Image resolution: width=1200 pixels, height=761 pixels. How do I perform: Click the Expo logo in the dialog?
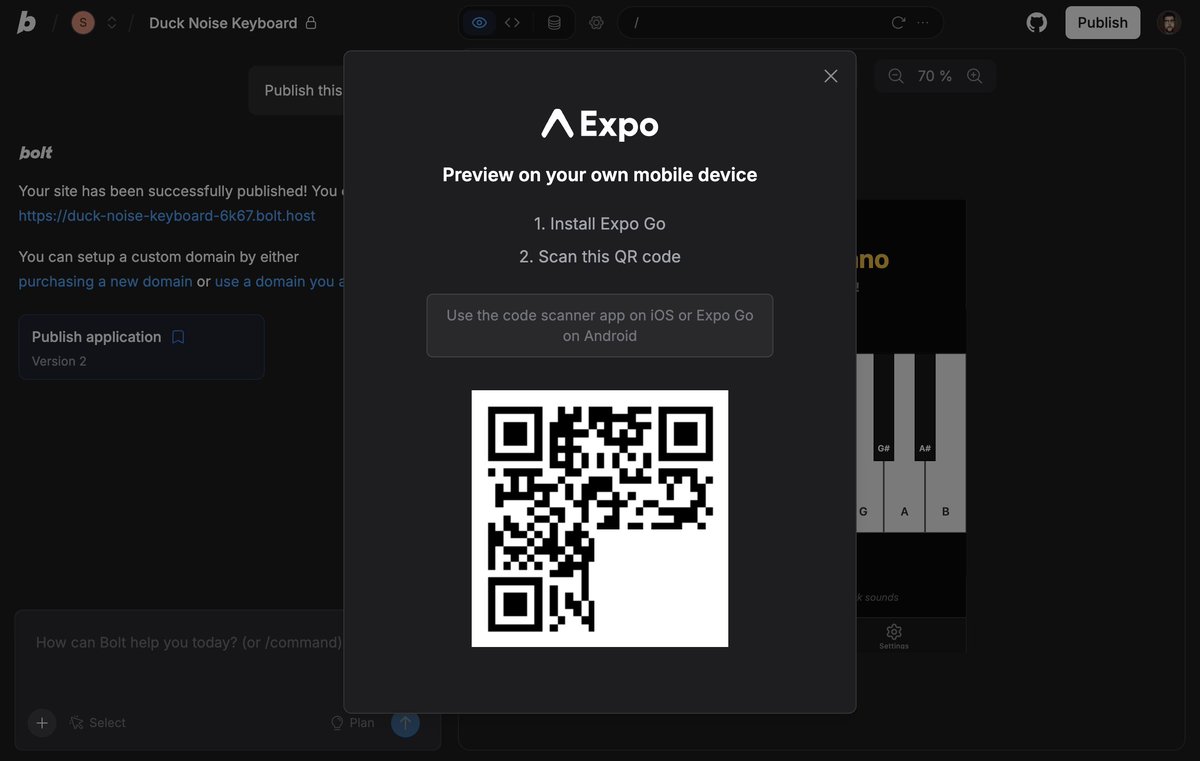(600, 124)
